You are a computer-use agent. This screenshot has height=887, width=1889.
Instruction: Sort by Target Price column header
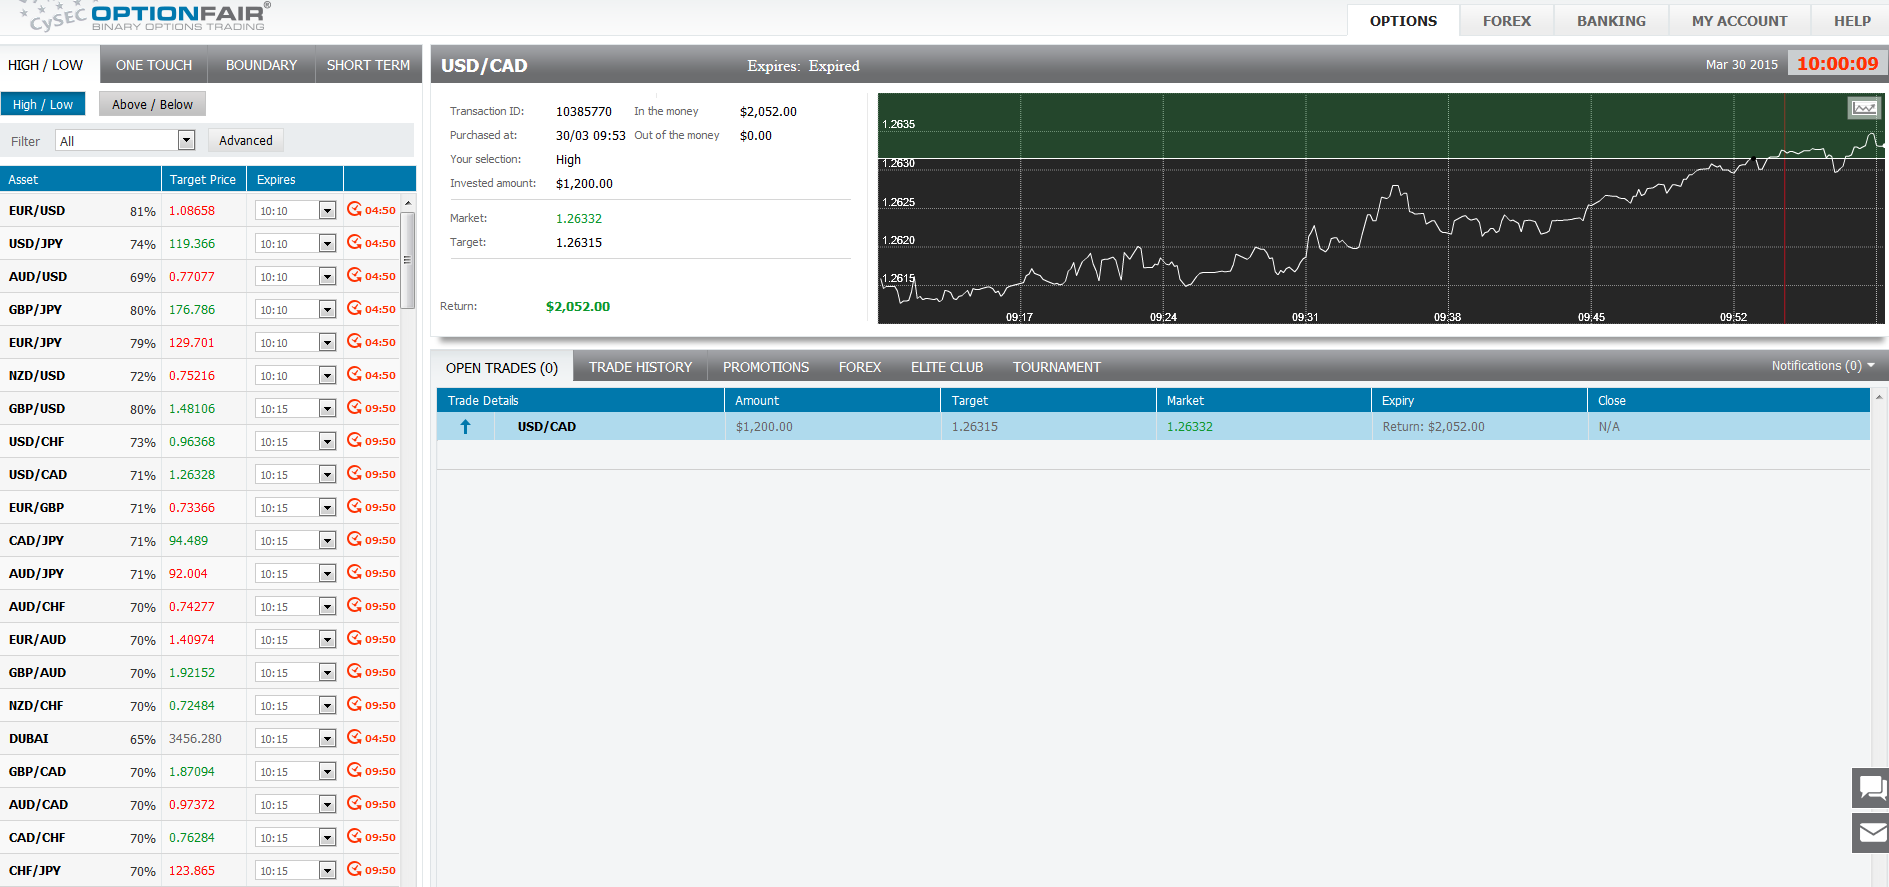coord(204,179)
